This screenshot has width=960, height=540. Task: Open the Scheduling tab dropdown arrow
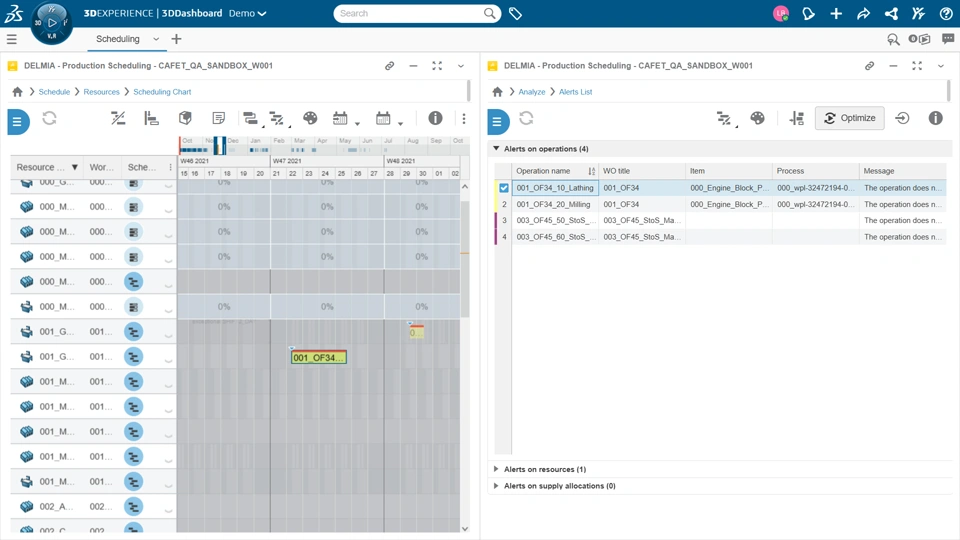tap(156, 39)
